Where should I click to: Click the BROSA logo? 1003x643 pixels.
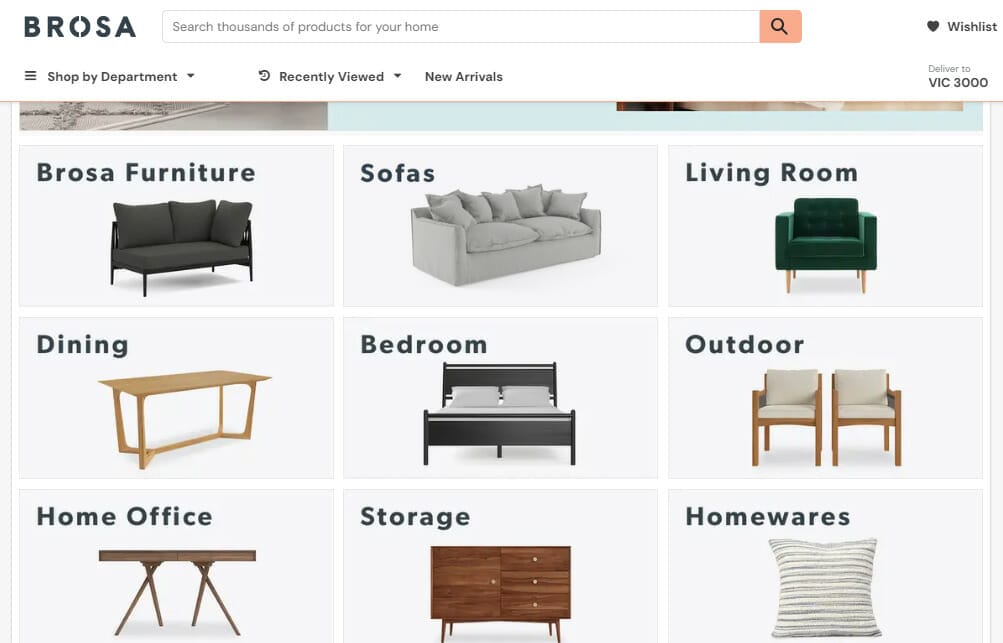[80, 27]
